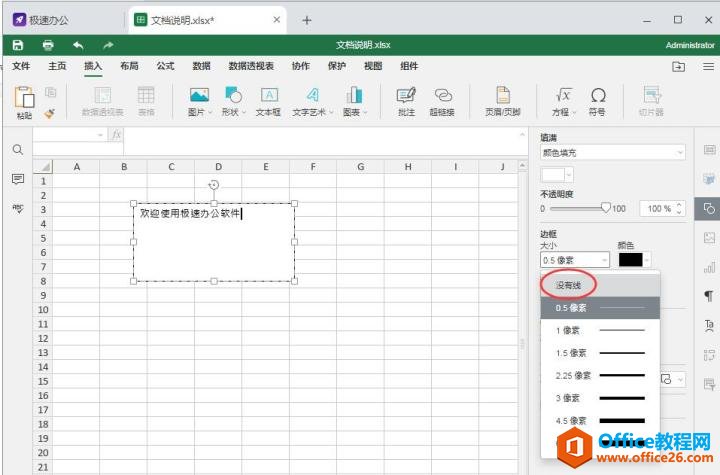Switch to the 视图 tab
The width and height of the screenshot is (720, 475).
(x=373, y=66)
